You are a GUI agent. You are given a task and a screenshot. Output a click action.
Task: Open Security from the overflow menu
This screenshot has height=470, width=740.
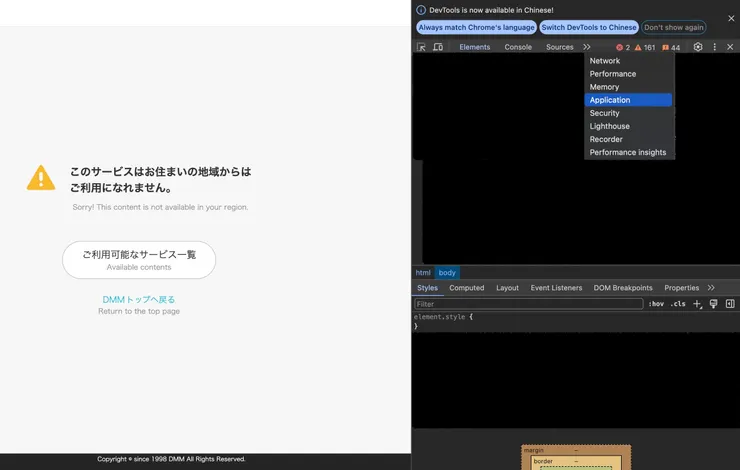[x=628, y=113]
